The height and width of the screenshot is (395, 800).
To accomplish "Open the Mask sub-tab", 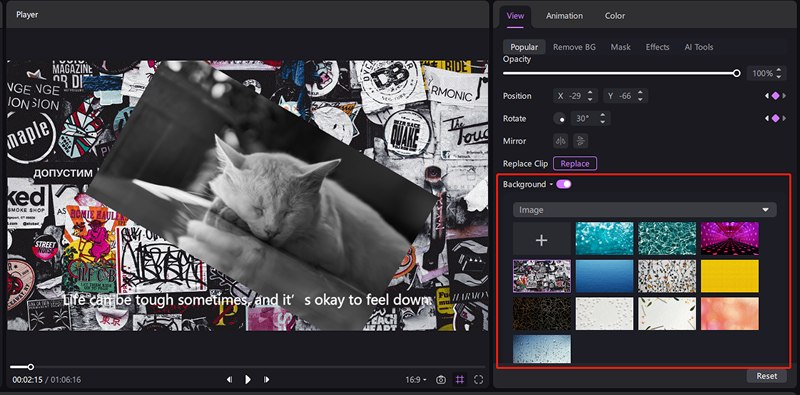I will click(620, 47).
